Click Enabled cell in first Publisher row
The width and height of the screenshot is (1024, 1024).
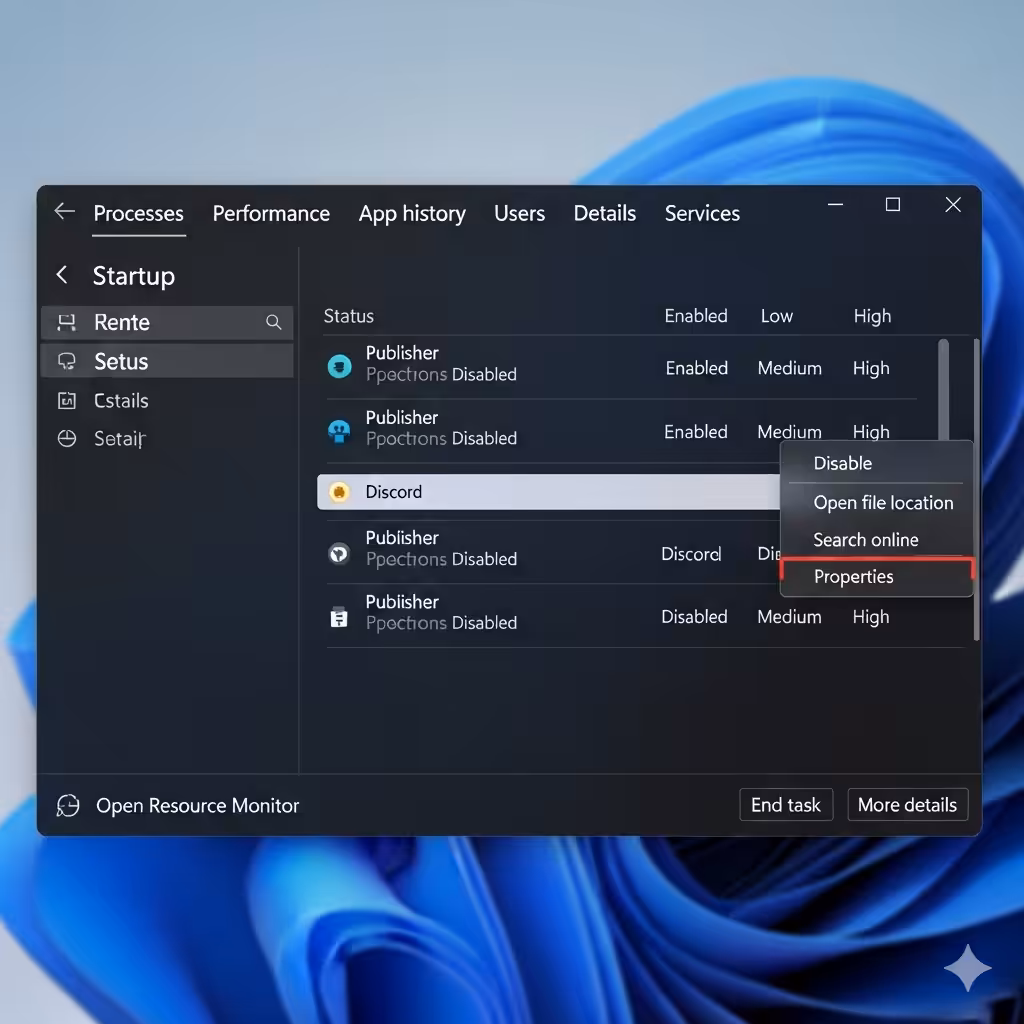click(696, 368)
